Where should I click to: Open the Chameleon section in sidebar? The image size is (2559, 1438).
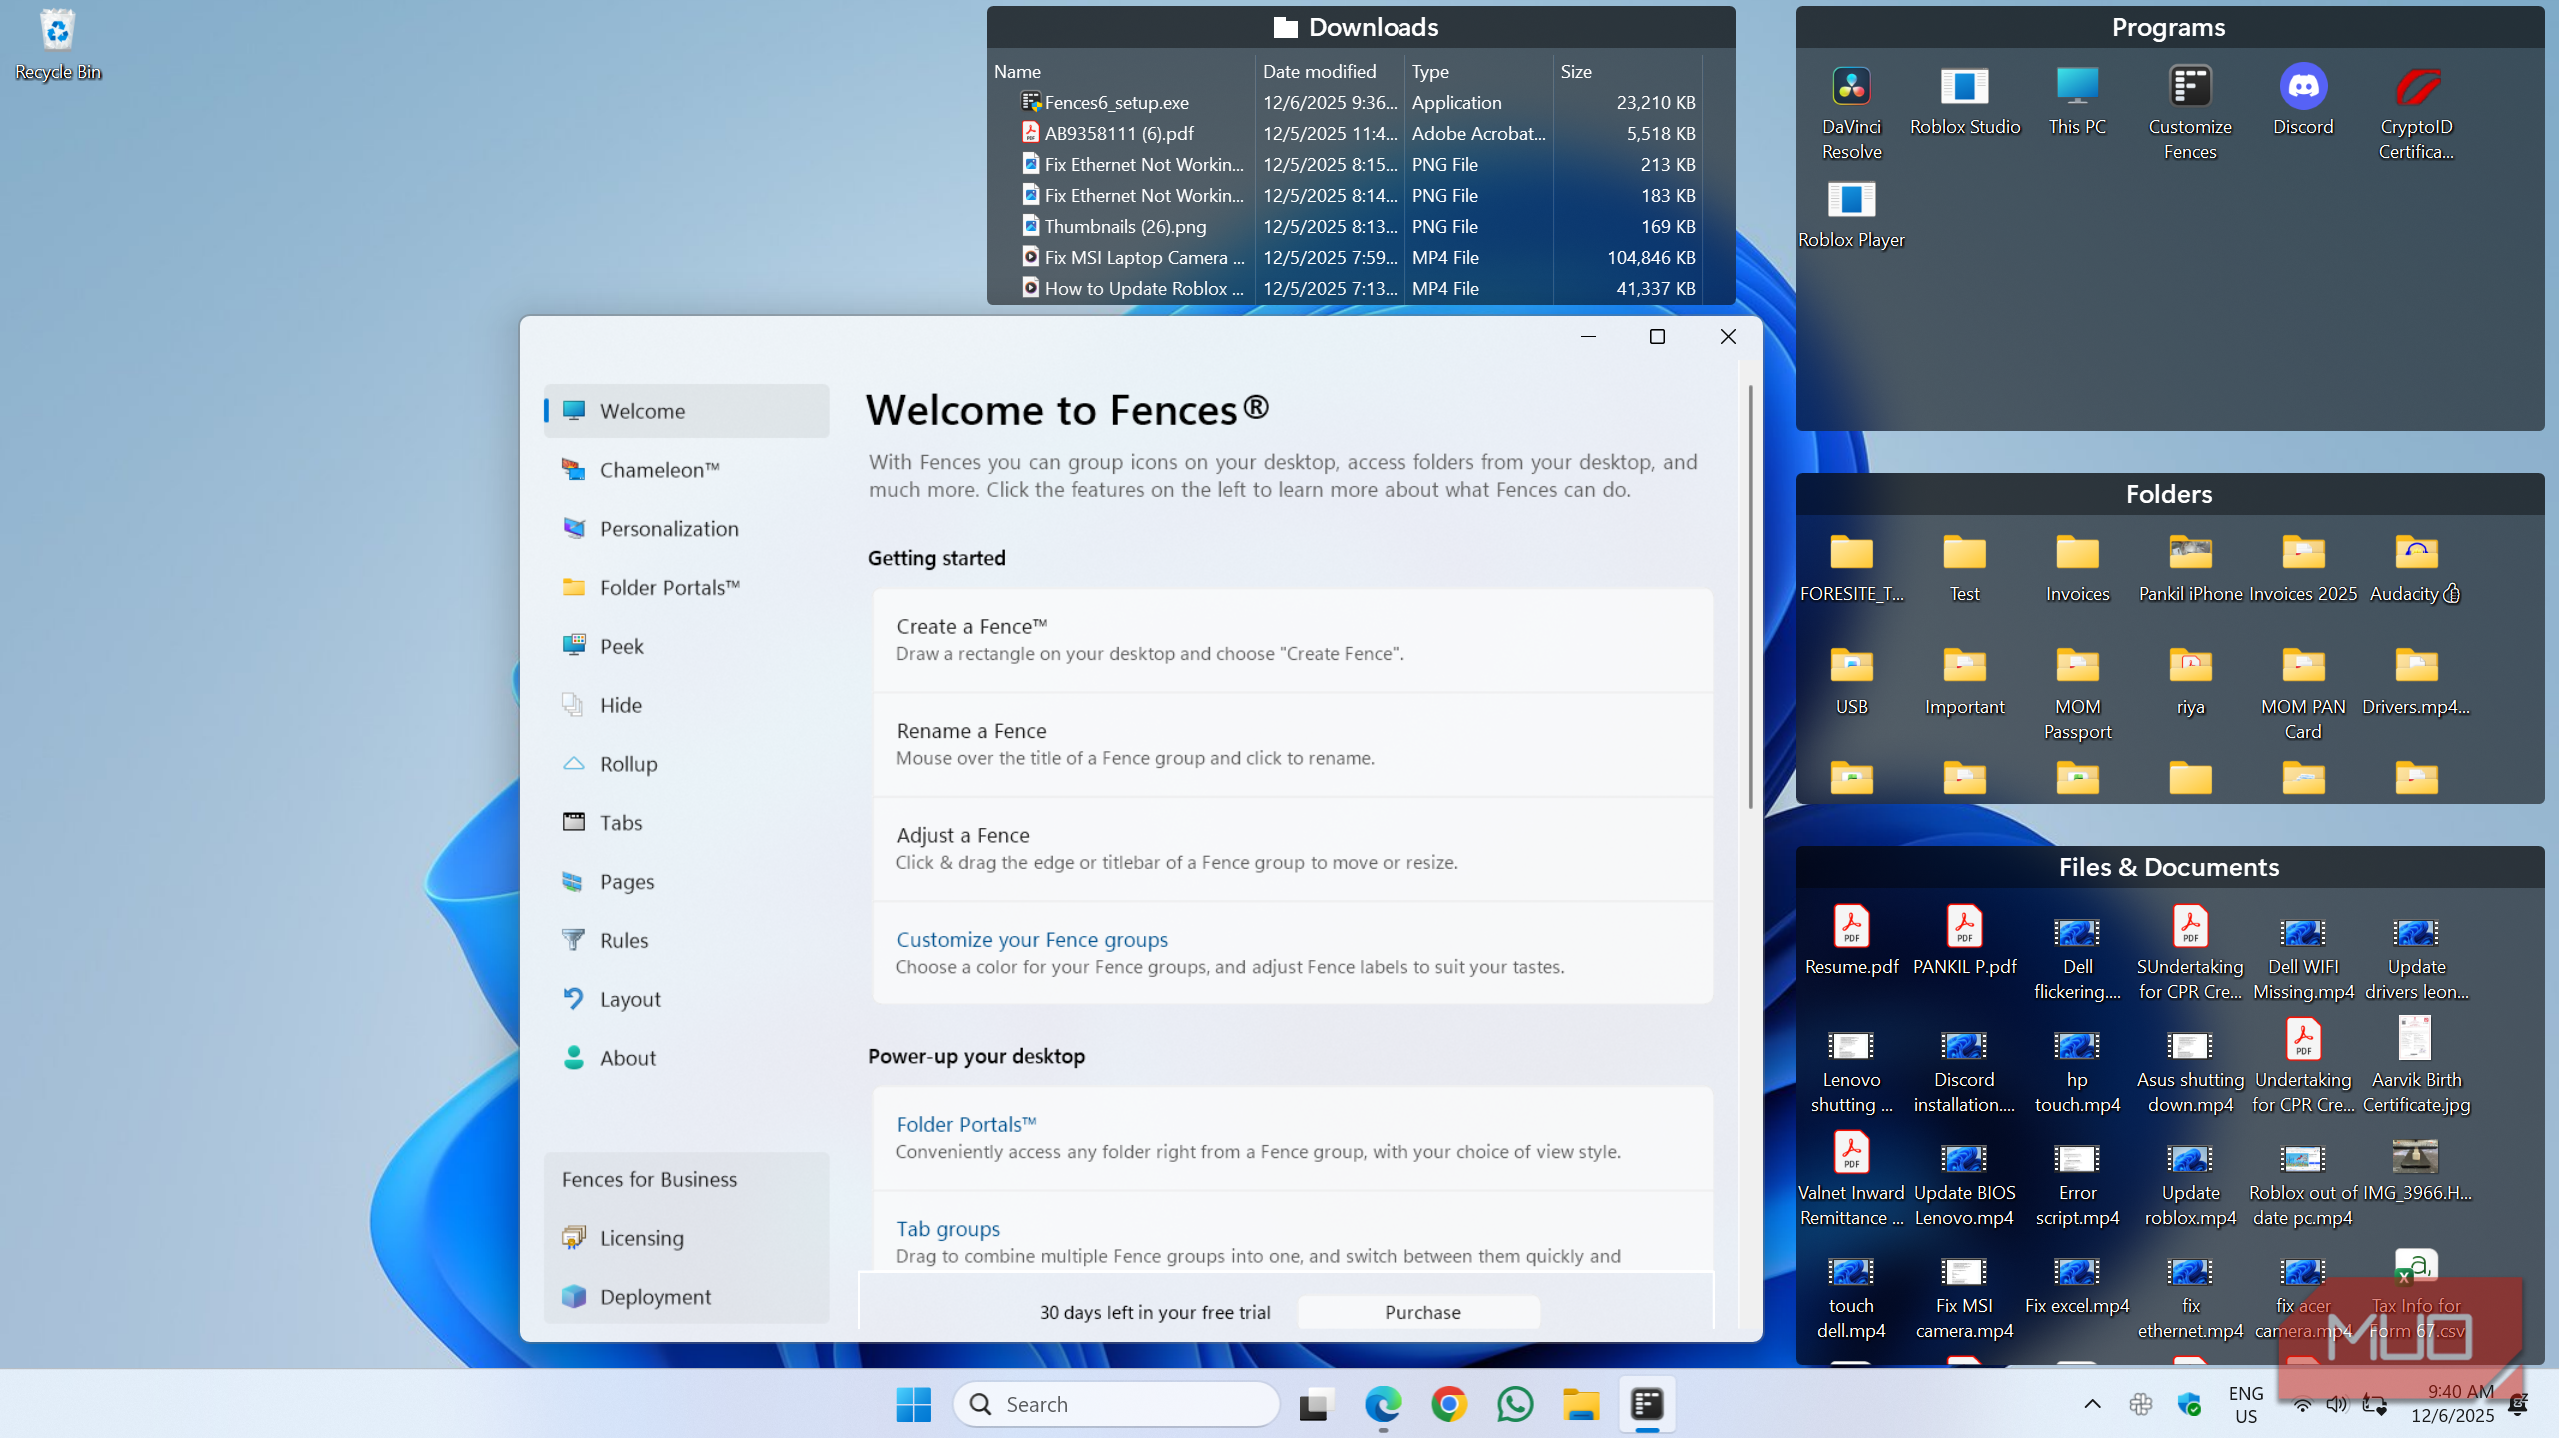click(659, 470)
